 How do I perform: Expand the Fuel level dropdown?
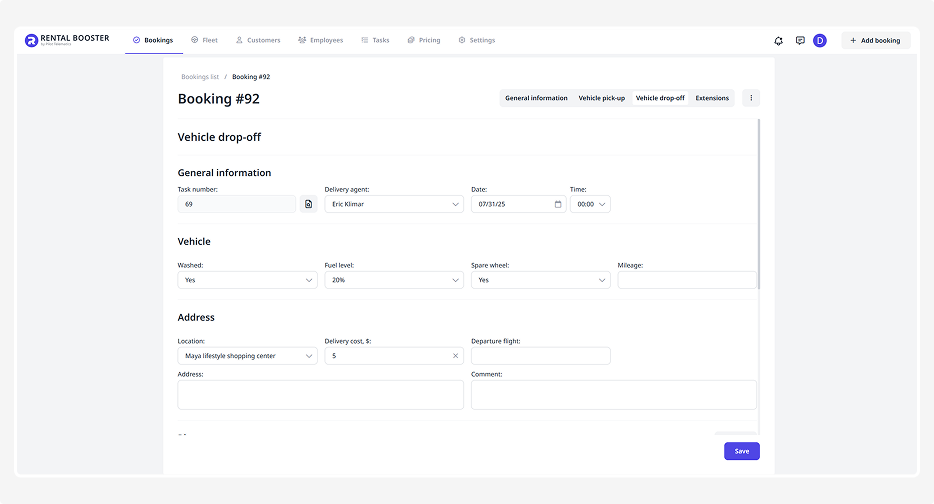[394, 280]
